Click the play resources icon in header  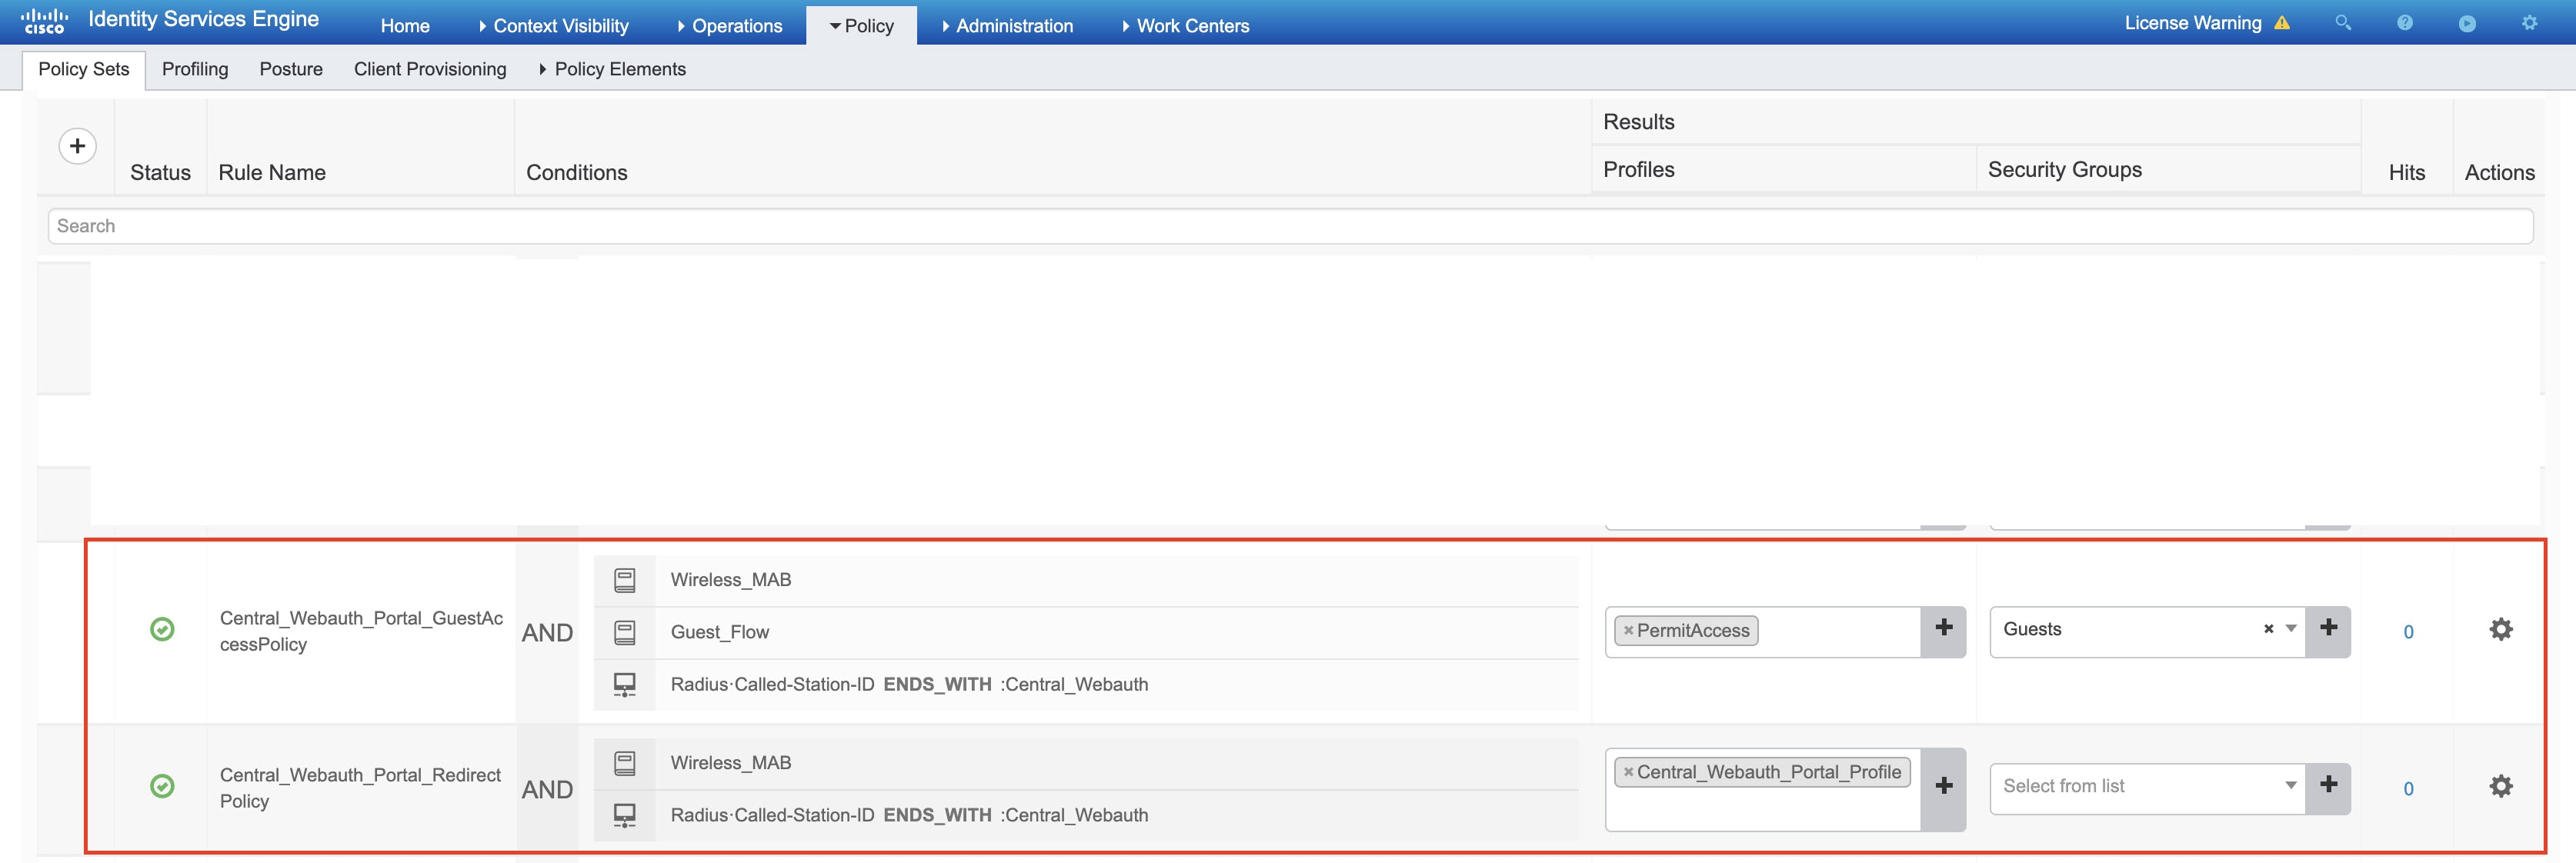coord(2467,23)
